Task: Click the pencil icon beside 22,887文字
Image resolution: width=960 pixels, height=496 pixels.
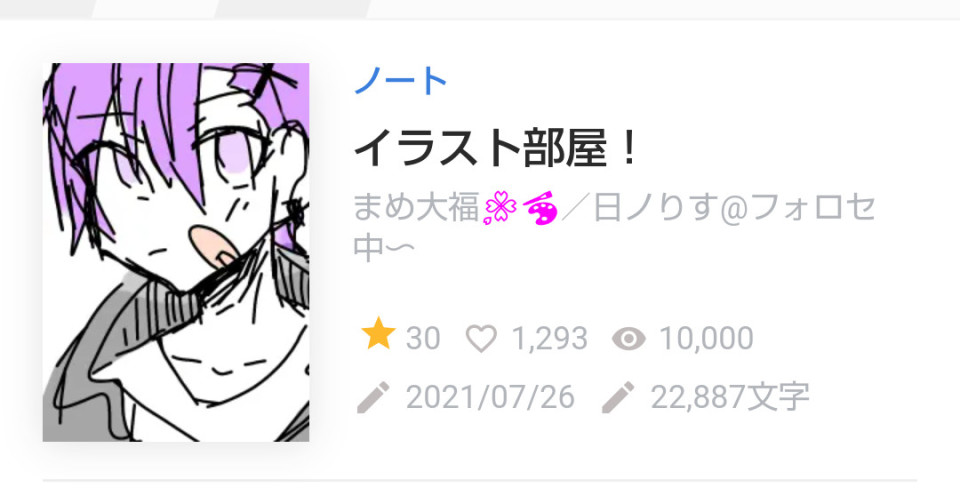Action: [618, 397]
